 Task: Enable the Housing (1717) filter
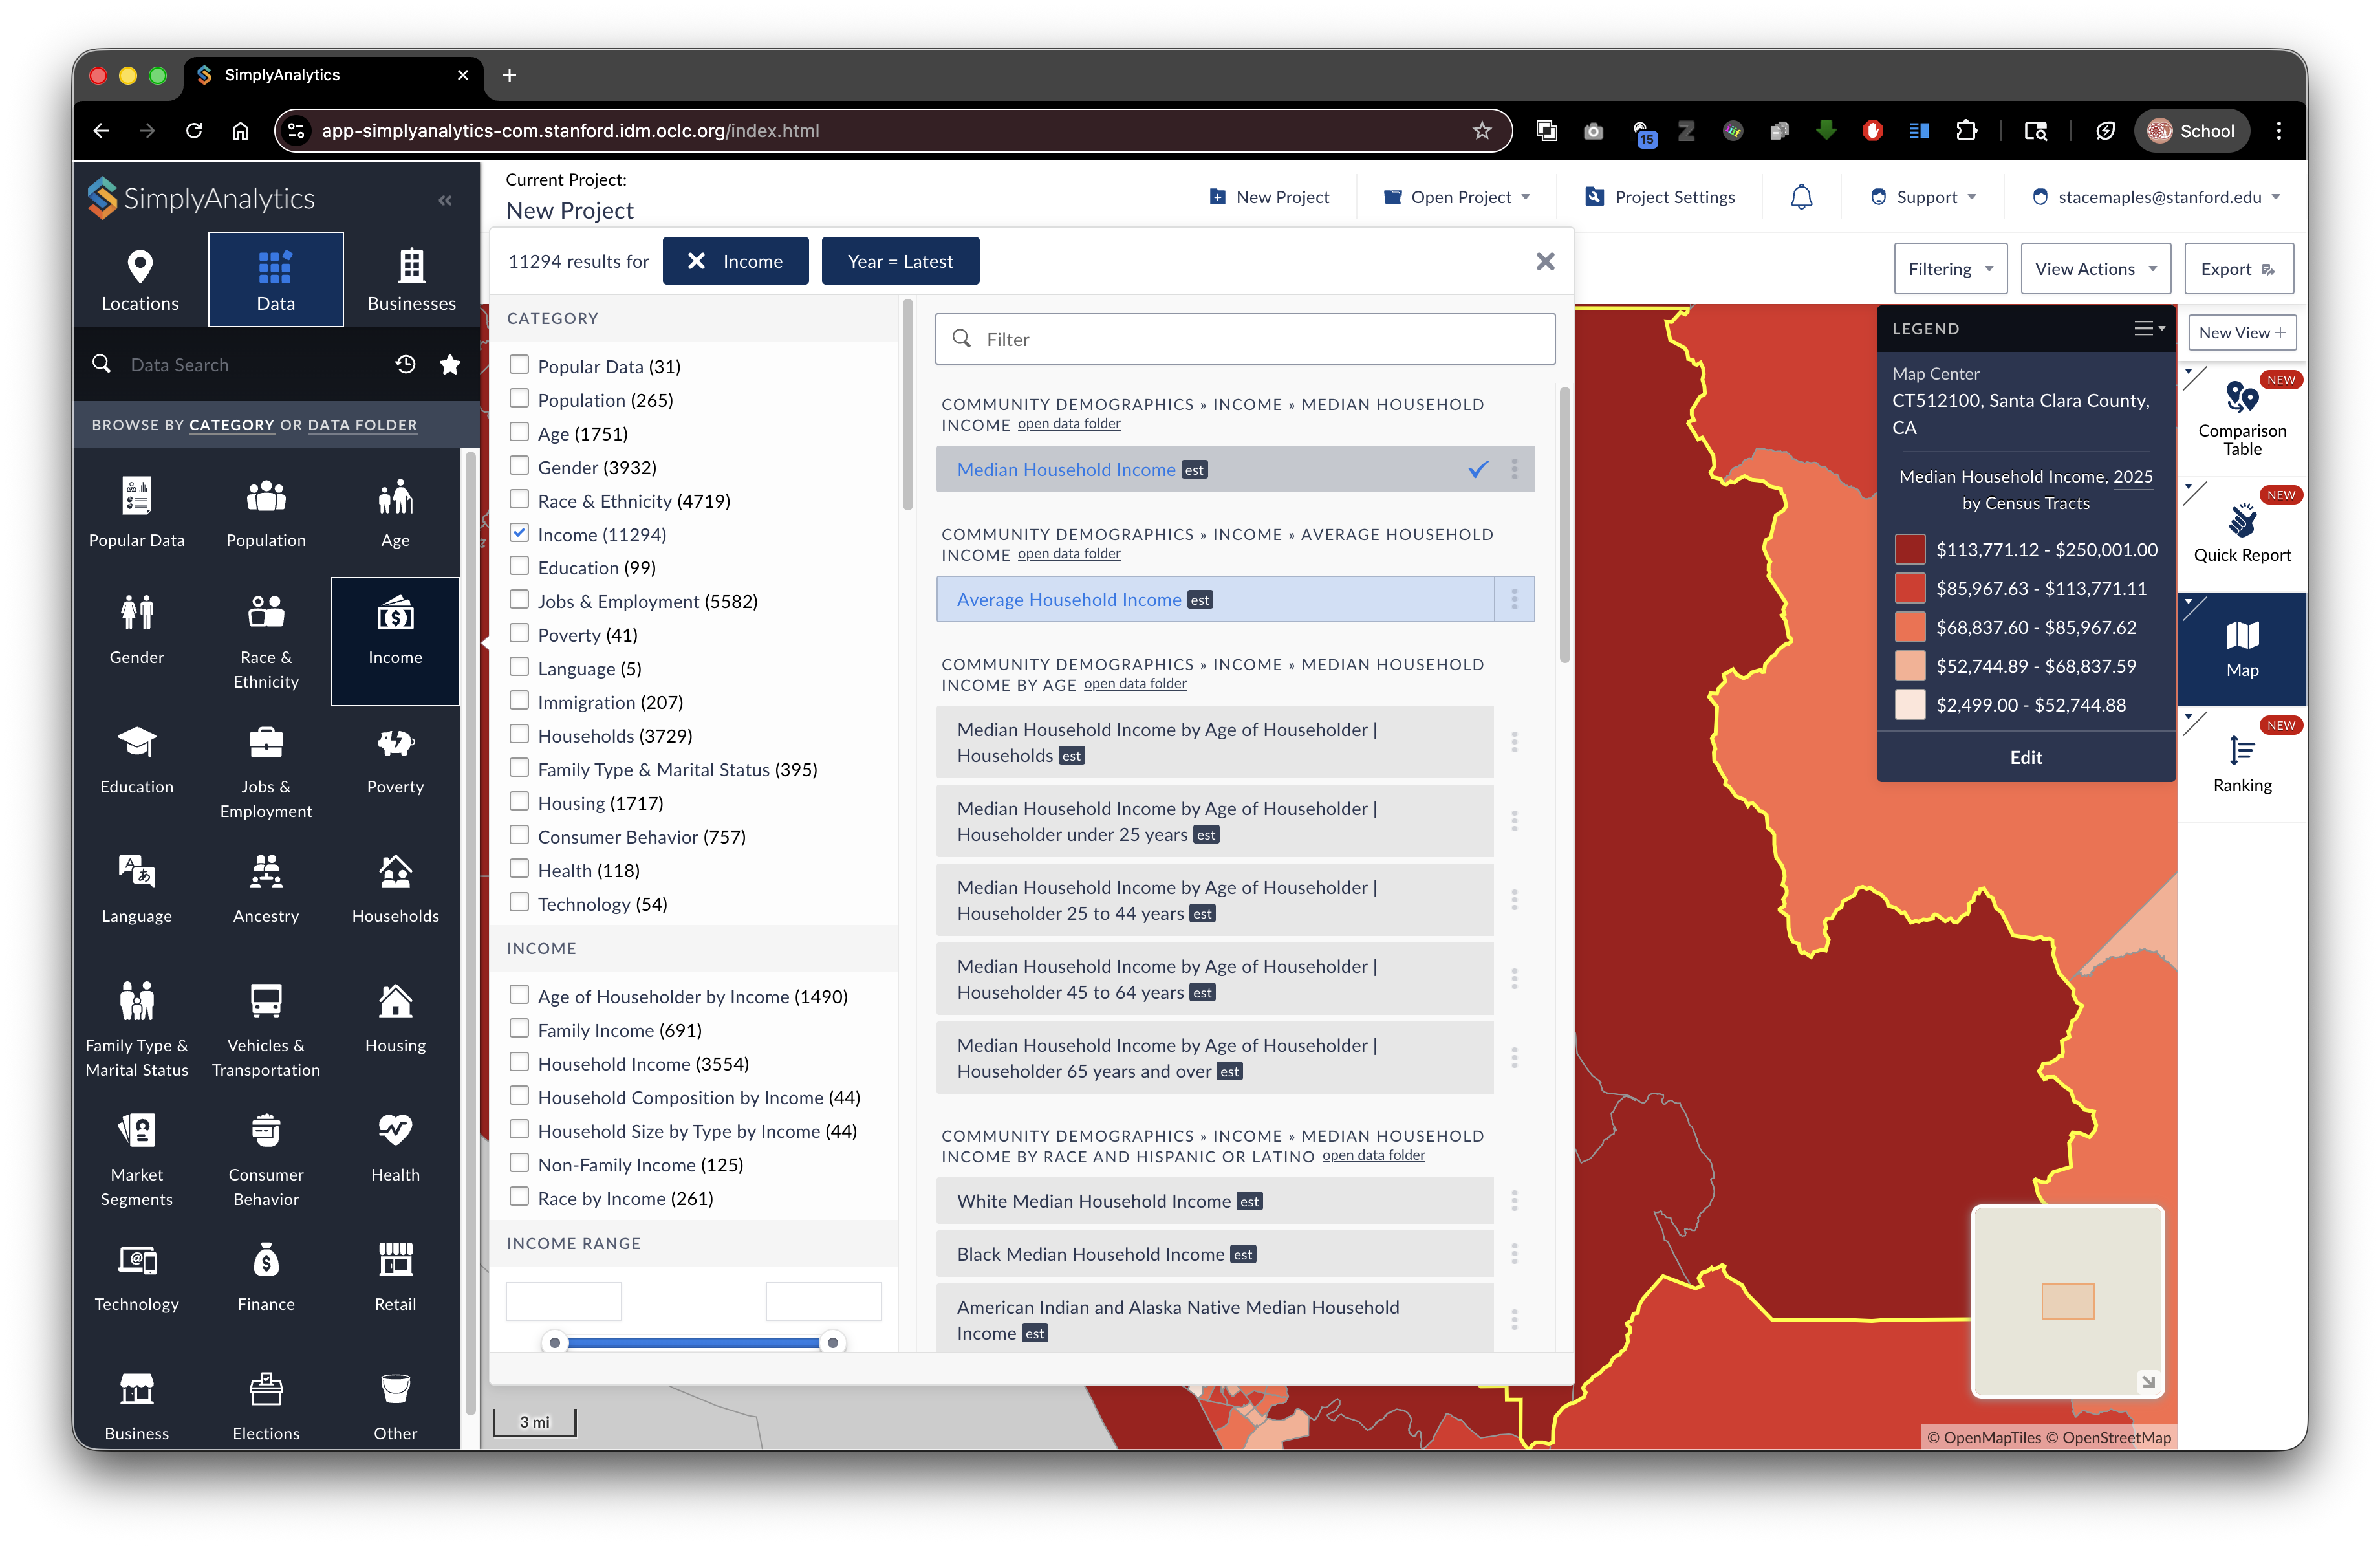click(519, 802)
